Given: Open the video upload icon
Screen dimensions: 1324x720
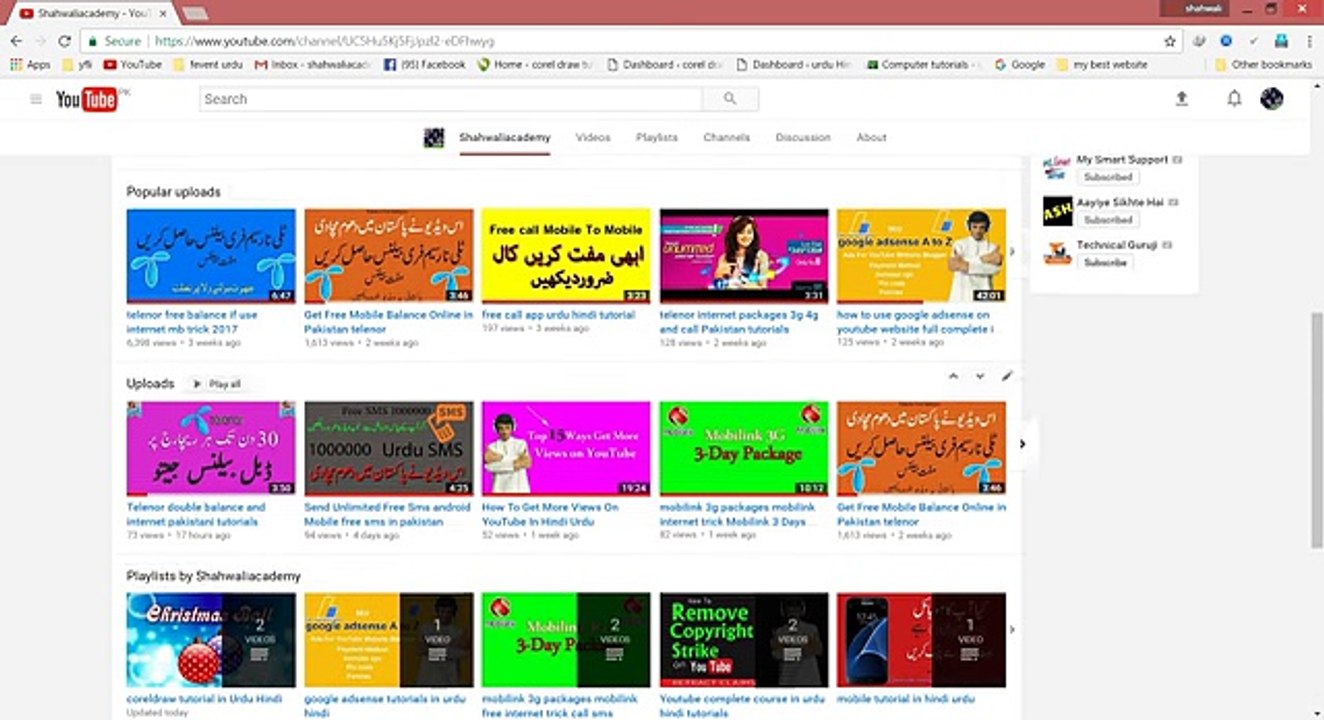Looking at the screenshot, I should [x=1182, y=99].
